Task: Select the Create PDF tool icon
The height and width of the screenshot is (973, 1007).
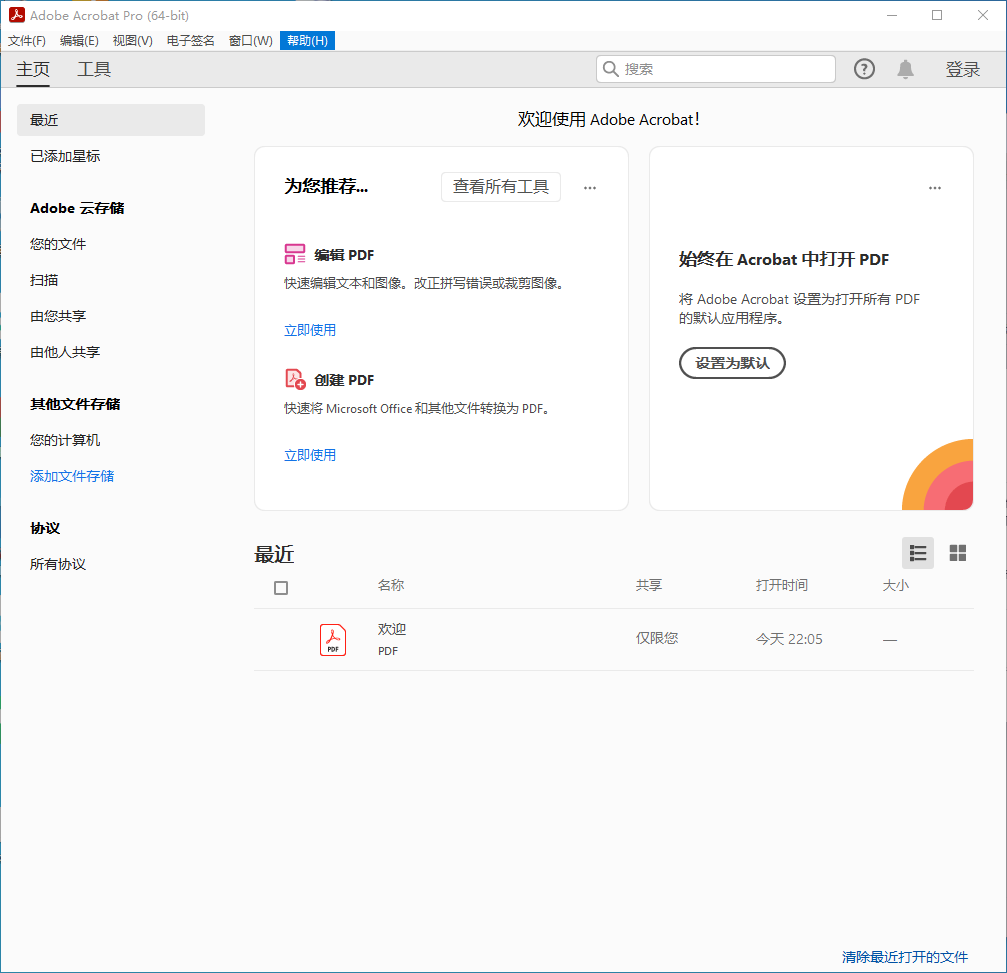Action: pyautogui.click(x=294, y=380)
